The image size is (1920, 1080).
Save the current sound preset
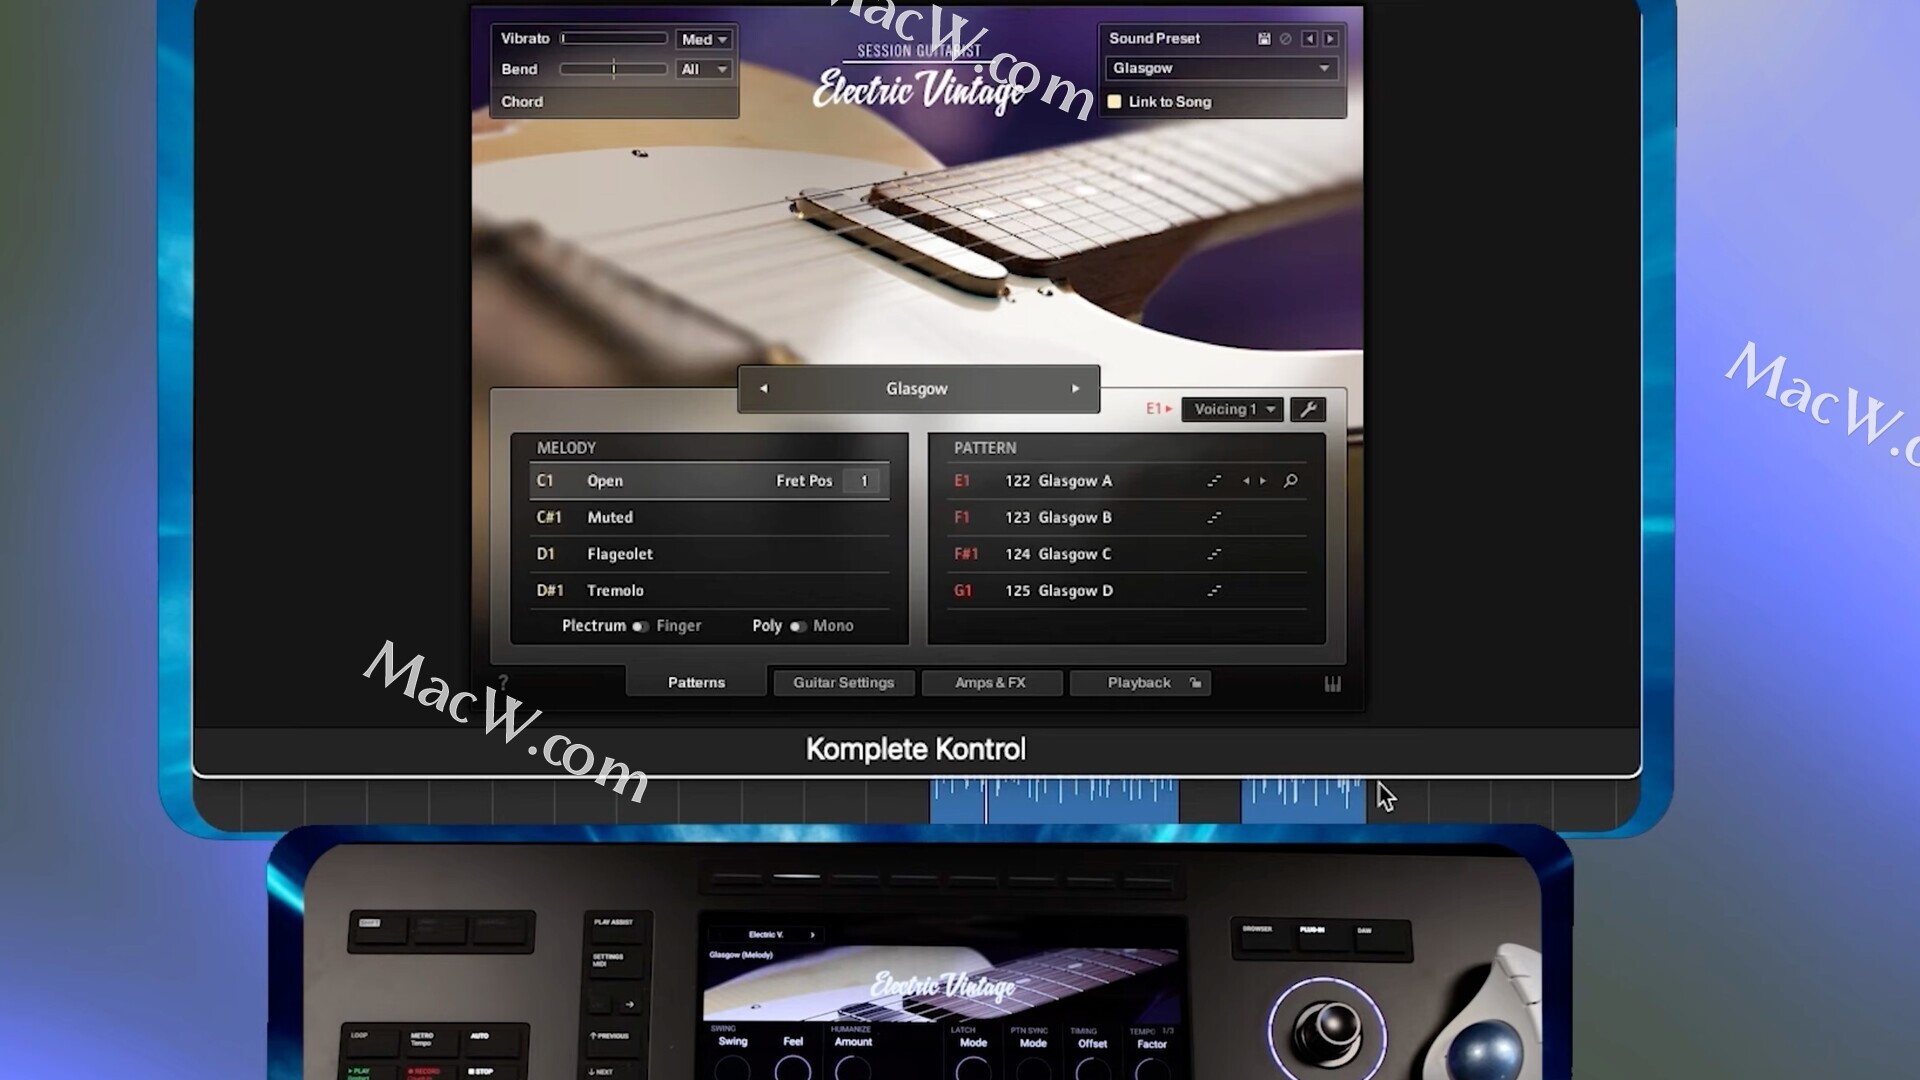[x=1264, y=39]
